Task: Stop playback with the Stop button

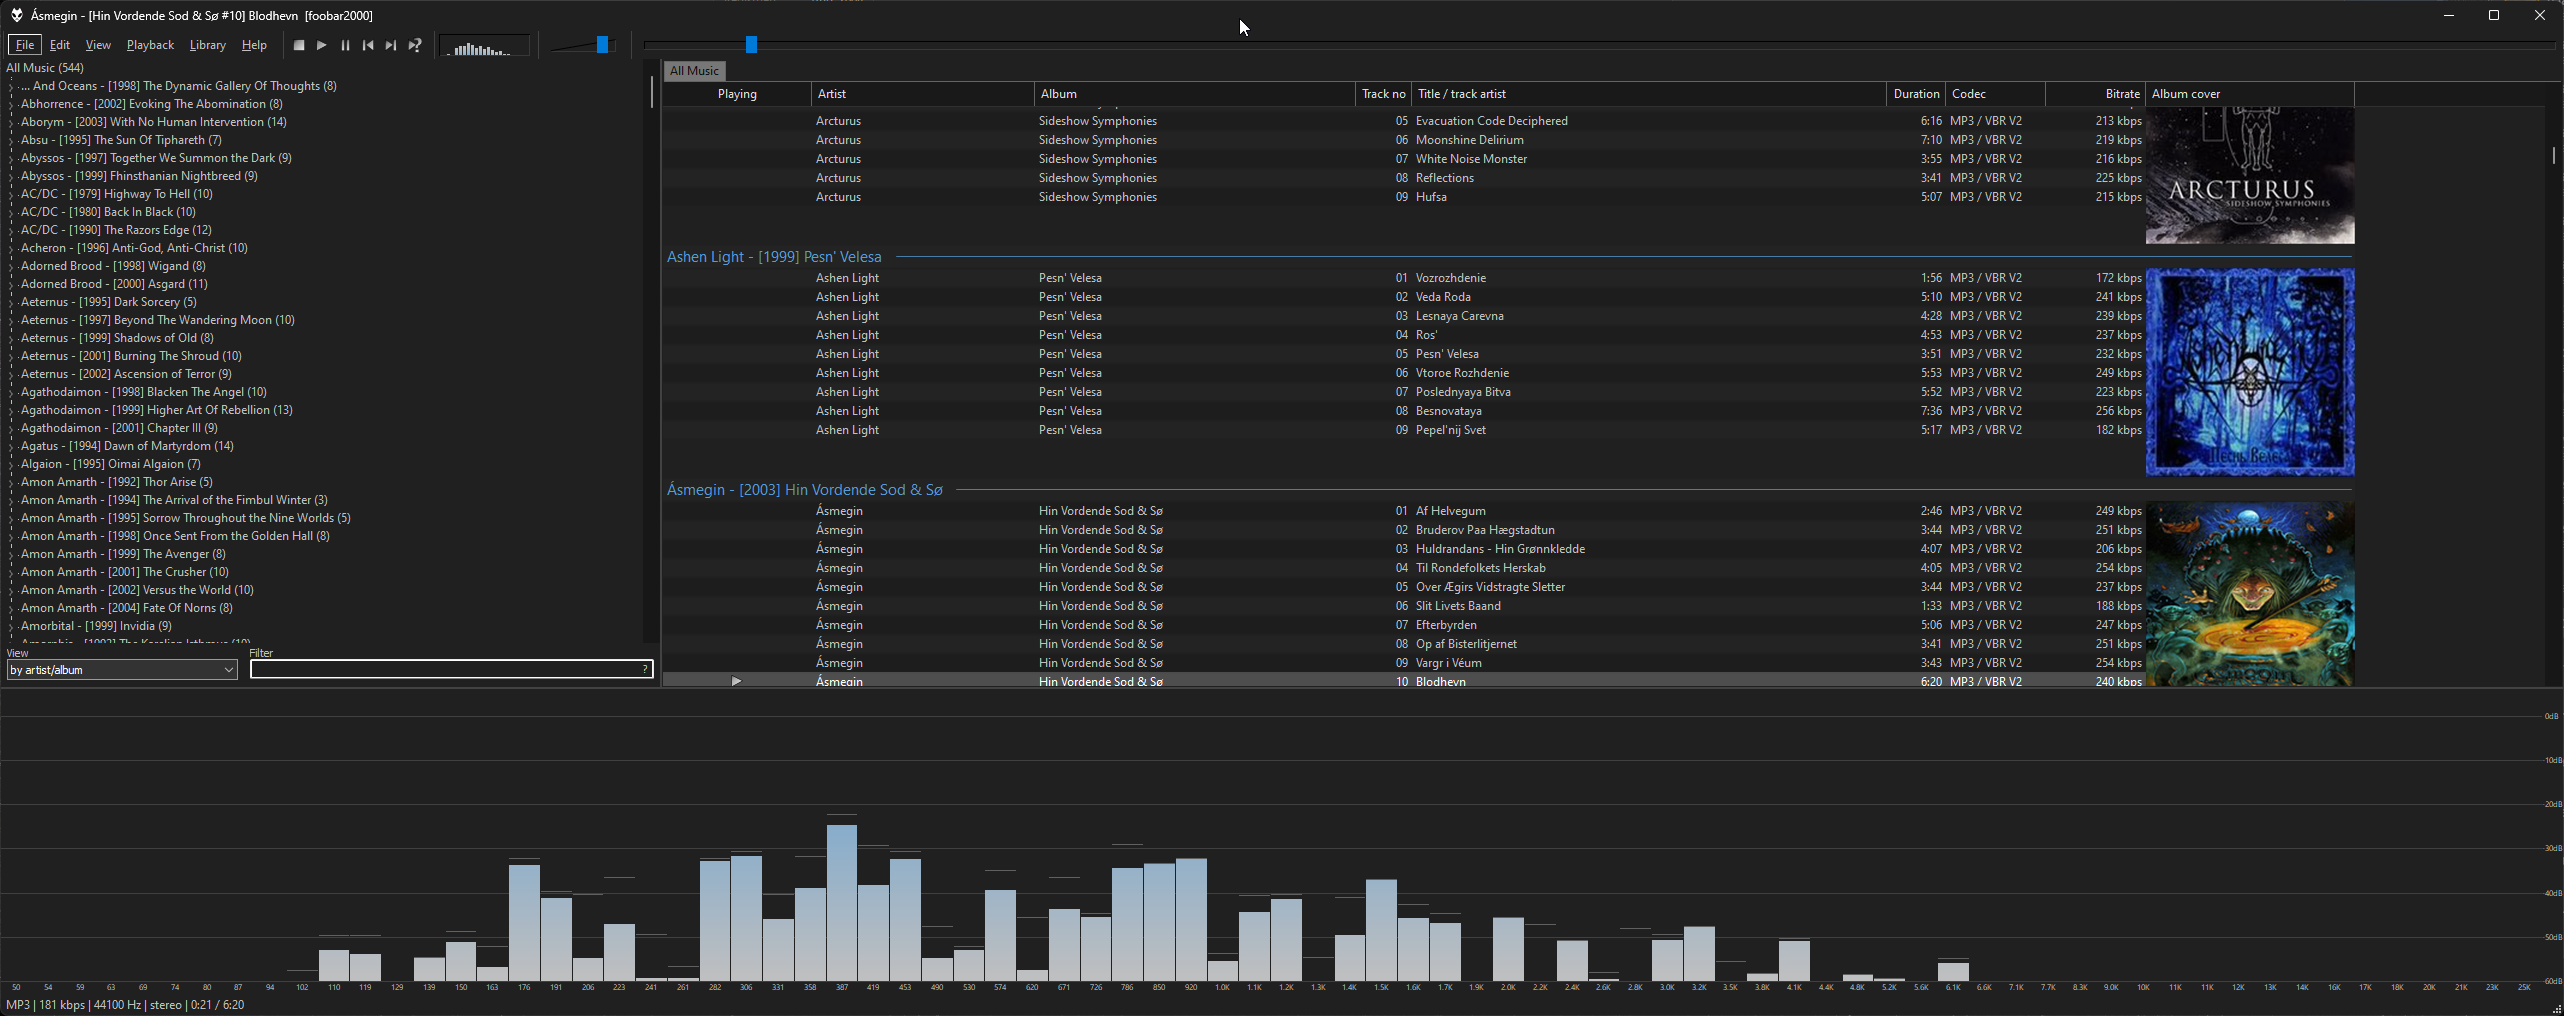Action: click(298, 45)
